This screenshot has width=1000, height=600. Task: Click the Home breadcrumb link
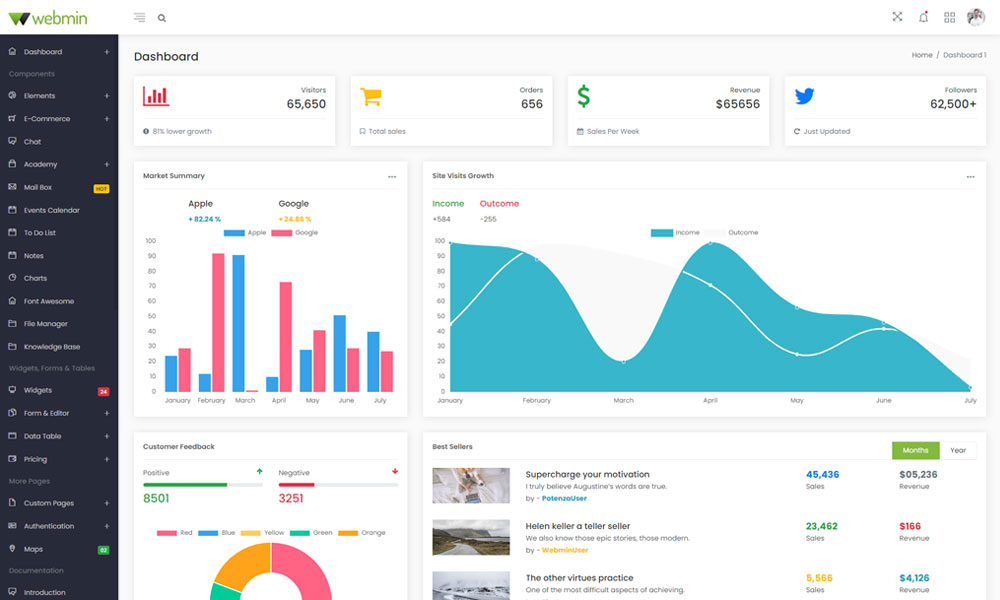[x=921, y=55]
